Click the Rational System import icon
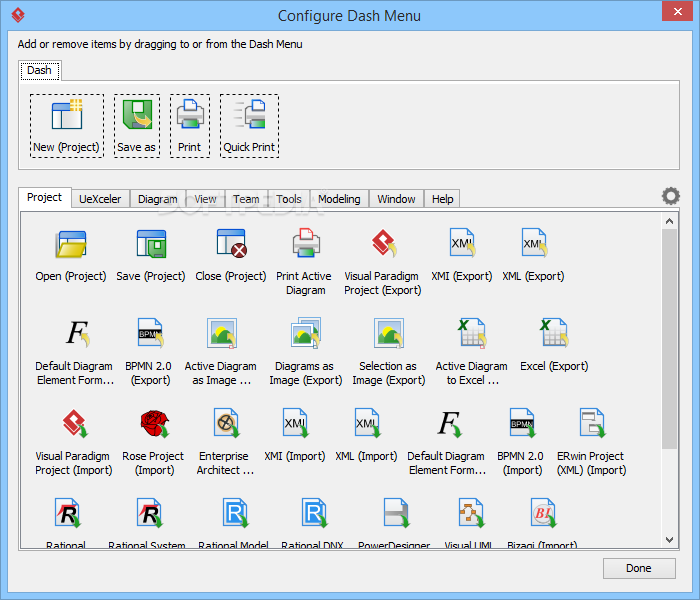Image resolution: width=700 pixels, height=600 pixels. click(150, 513)
